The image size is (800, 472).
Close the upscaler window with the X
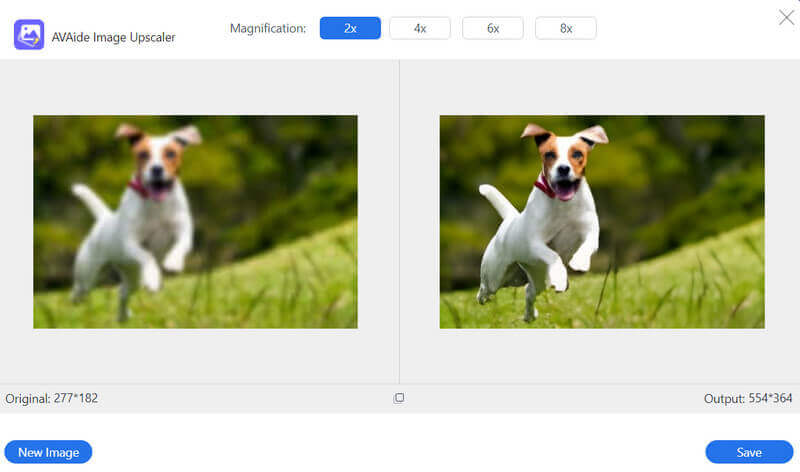tap(786, 17)
